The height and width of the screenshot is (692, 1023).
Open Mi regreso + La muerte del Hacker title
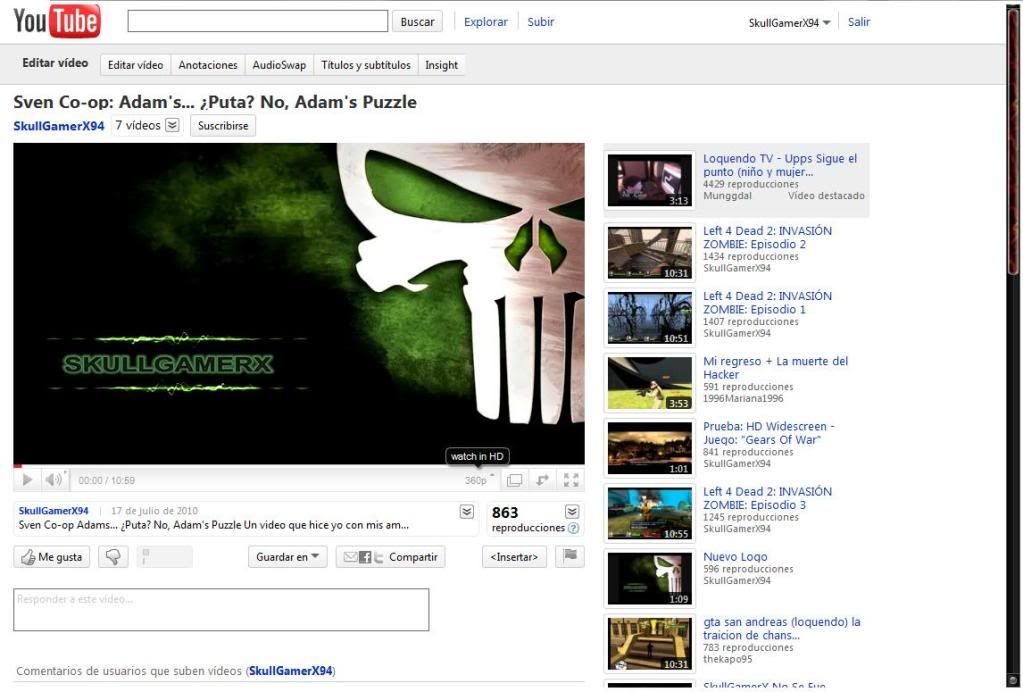tap(775, 368)
